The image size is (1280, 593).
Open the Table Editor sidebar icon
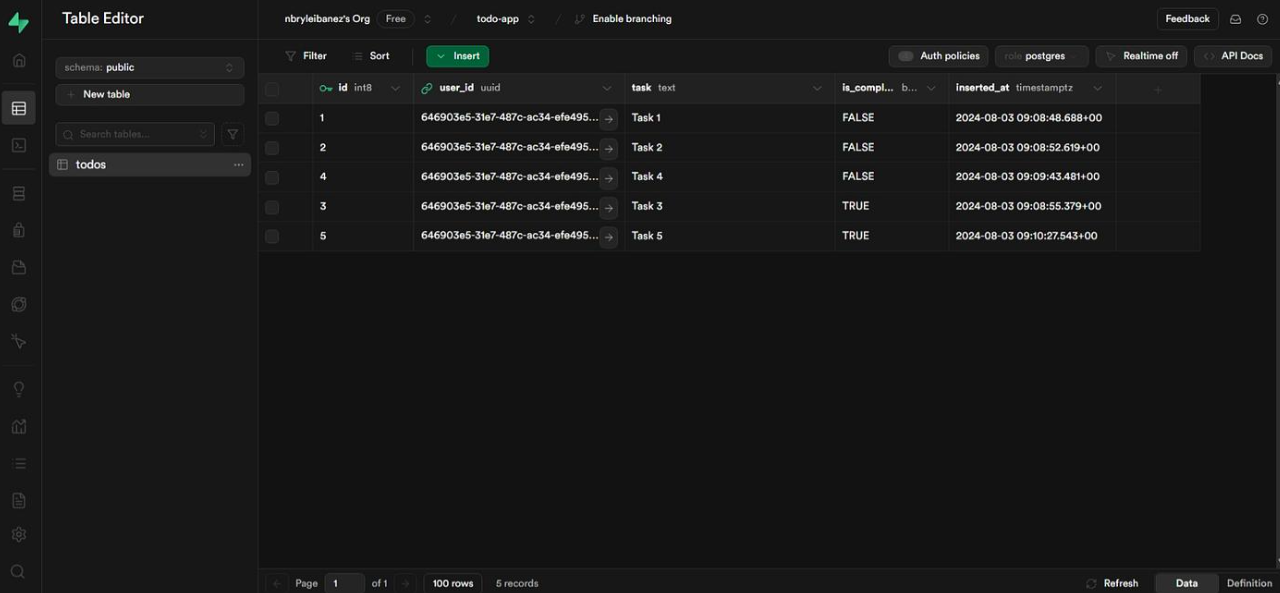(18, 108)
